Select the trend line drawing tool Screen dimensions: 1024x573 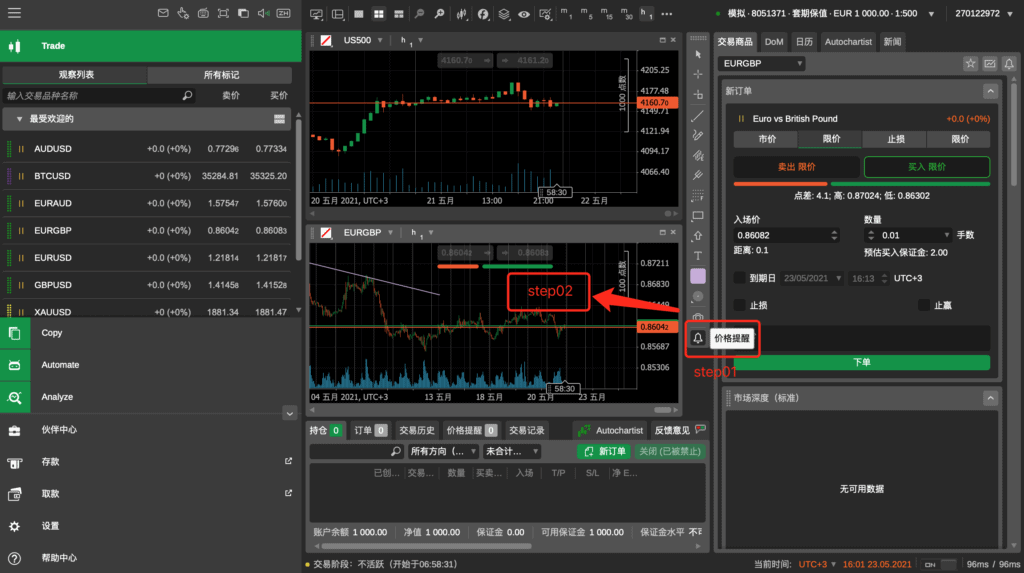click(698, 116)
